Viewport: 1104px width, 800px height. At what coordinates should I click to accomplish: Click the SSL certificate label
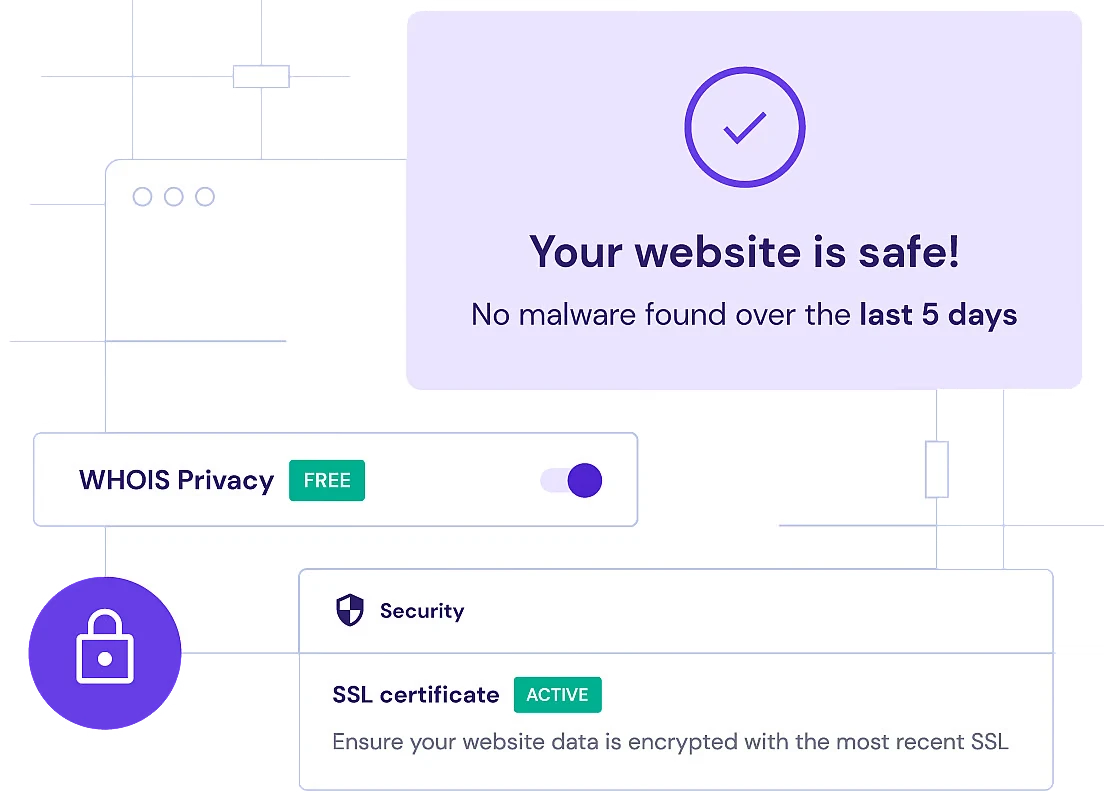click(415, 695)
